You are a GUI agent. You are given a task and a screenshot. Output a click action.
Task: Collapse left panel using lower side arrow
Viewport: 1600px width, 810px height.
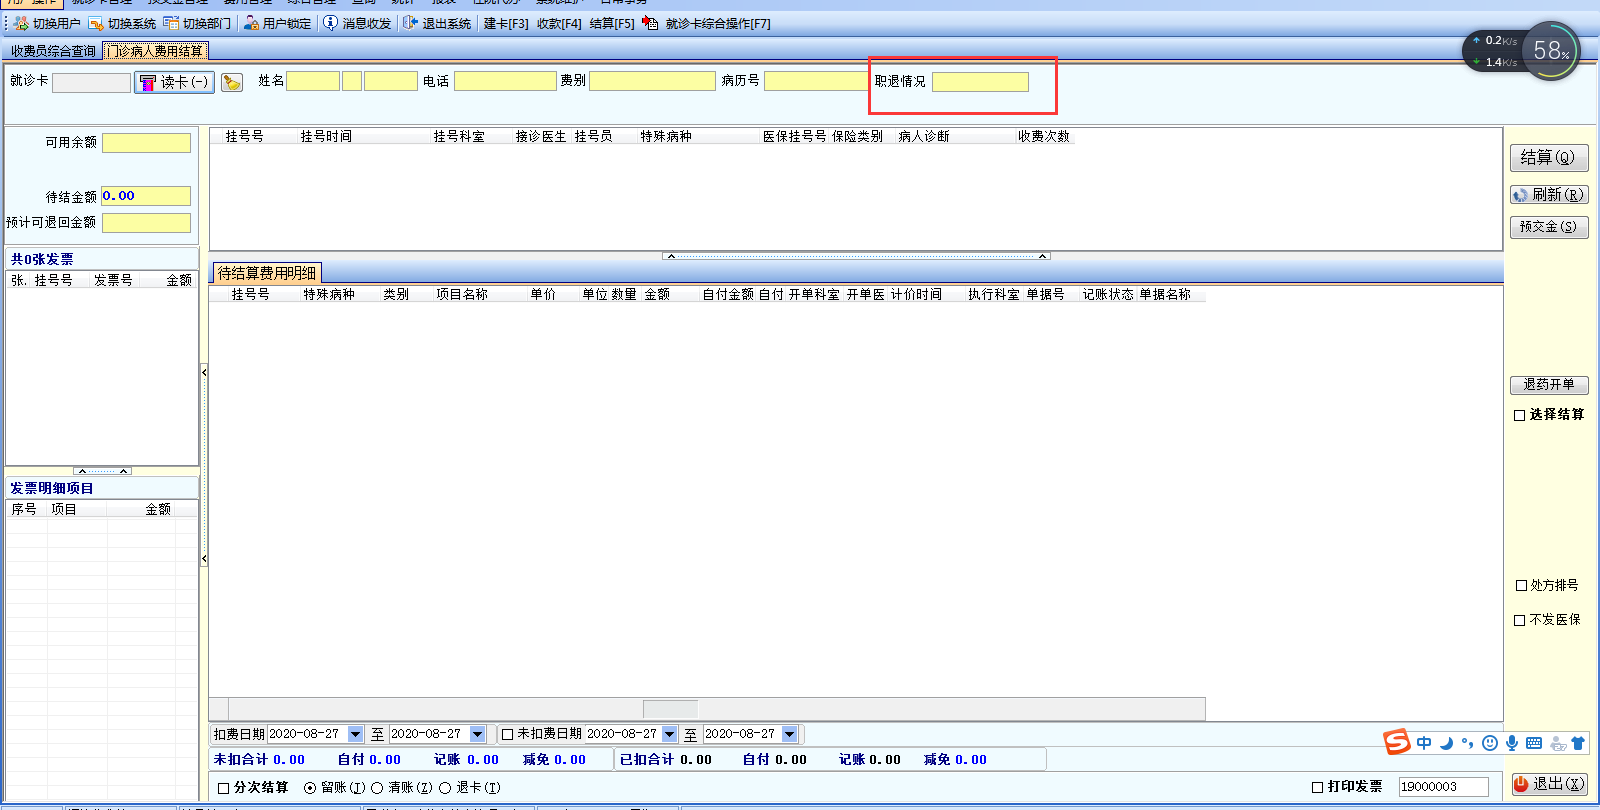(204, 559)
